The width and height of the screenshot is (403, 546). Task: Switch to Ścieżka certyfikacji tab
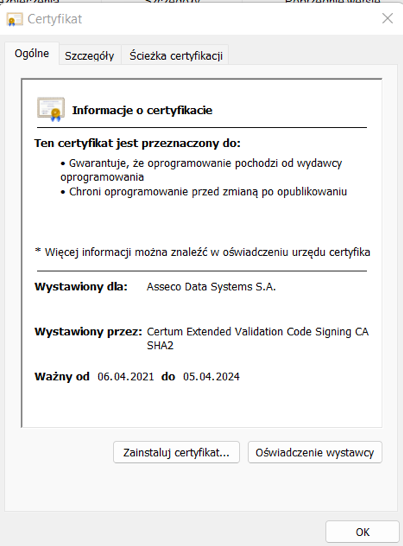176,56
